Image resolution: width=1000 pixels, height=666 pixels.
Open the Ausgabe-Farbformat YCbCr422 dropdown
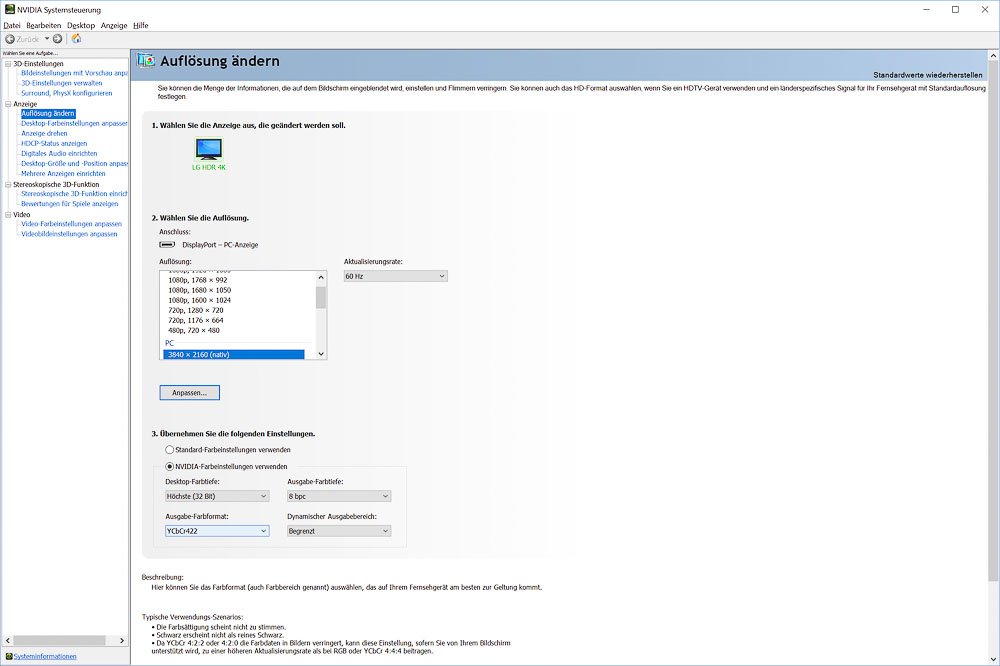click(x=217, y=531)
